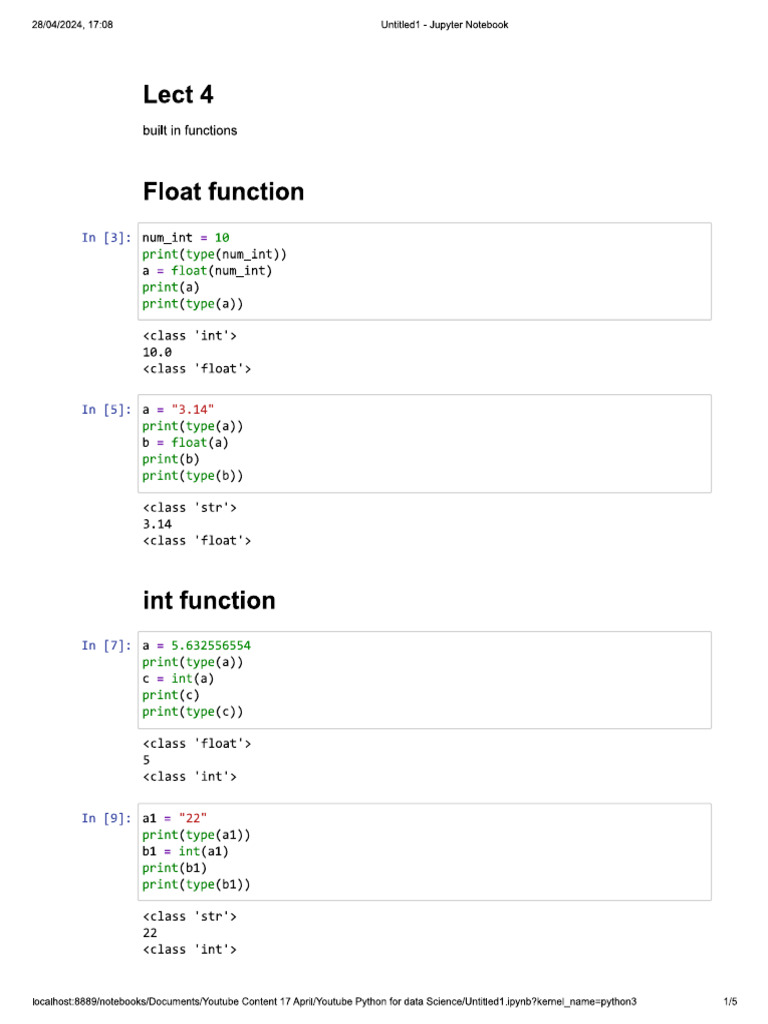Click the 3.14 output line

[158, 524]
